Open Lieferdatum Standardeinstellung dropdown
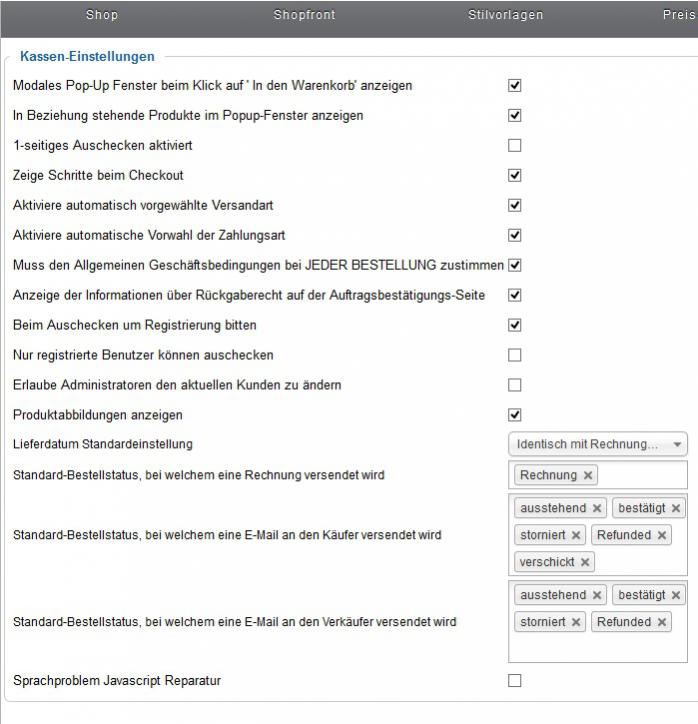 [x=597, y=444]
